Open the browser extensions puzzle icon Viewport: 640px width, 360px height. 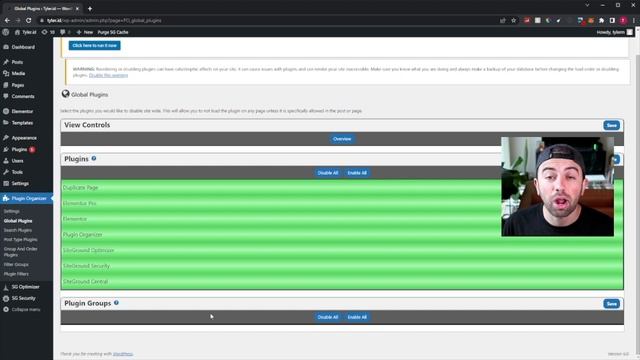coord(601,20)
